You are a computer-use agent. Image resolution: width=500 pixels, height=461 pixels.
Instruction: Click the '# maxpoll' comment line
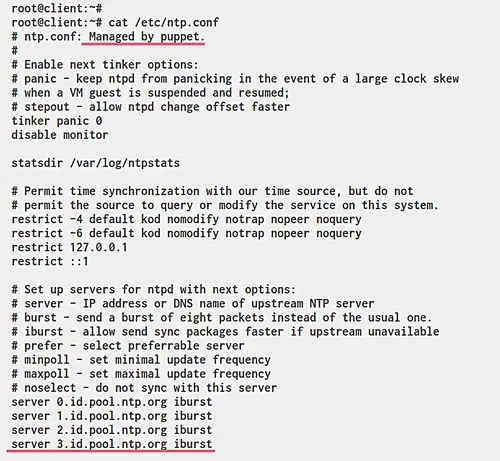click(141, 374)
